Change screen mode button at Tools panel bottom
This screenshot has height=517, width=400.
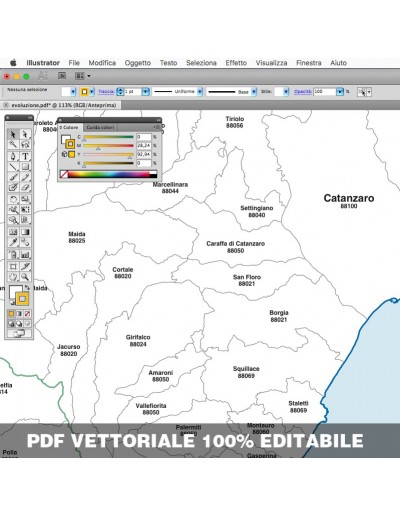[x=19, y=333]
